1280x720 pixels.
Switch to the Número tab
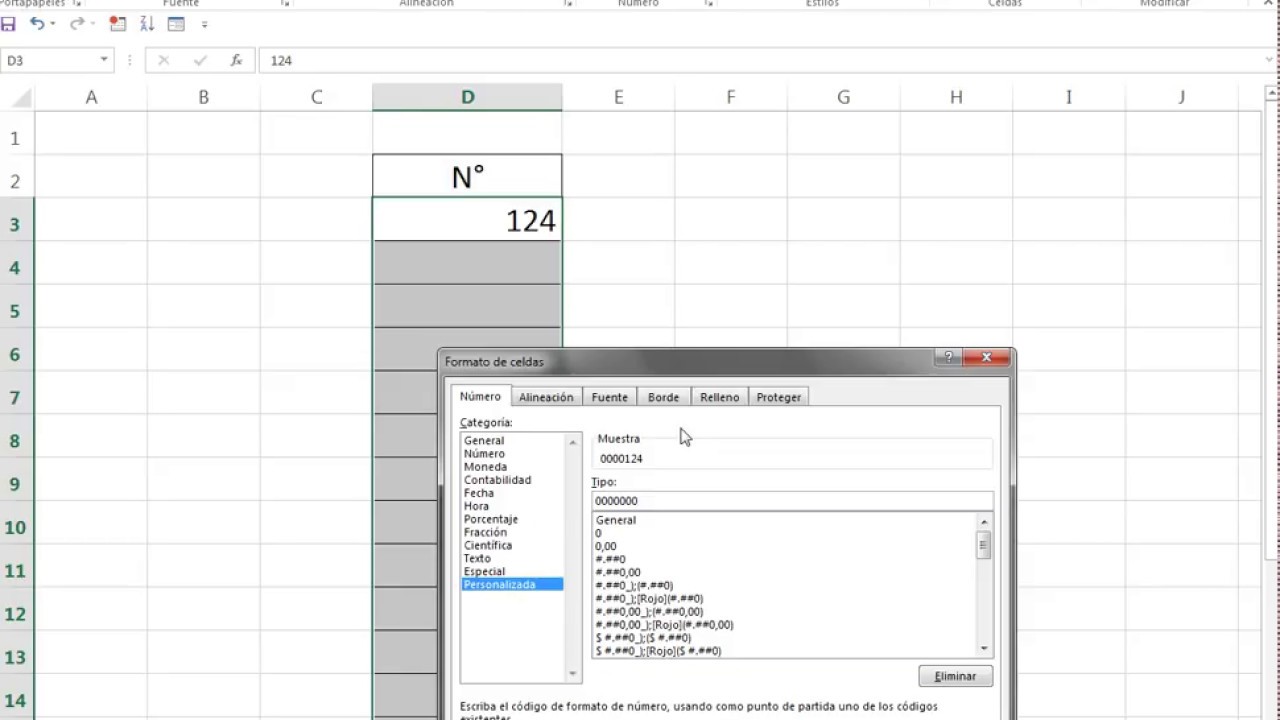point(480,396)
